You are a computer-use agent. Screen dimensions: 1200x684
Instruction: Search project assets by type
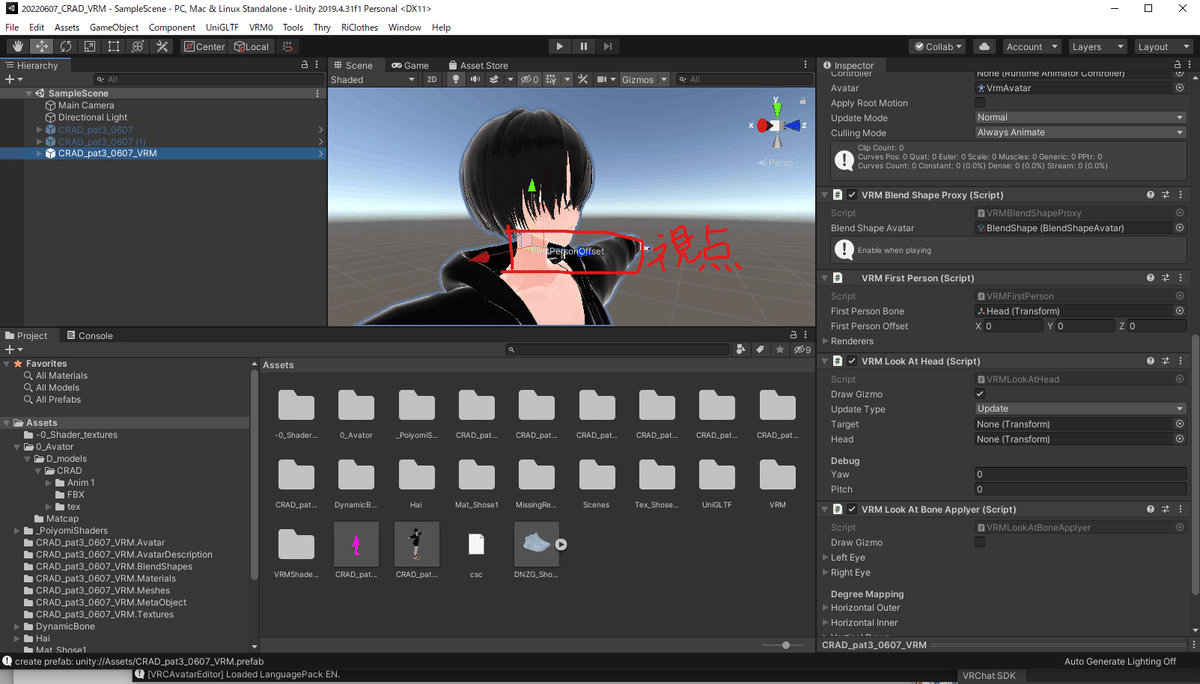(740, 350)
